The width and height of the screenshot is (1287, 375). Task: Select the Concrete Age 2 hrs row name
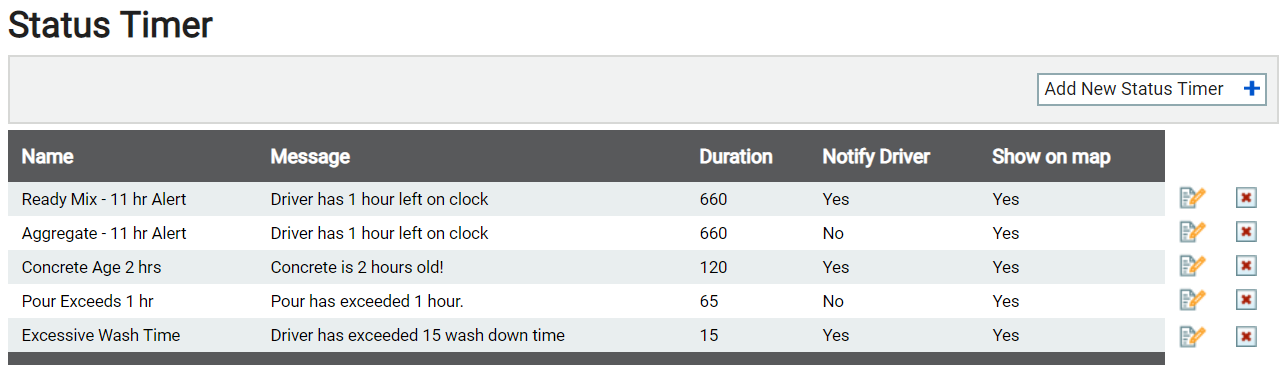click(91, 267)
